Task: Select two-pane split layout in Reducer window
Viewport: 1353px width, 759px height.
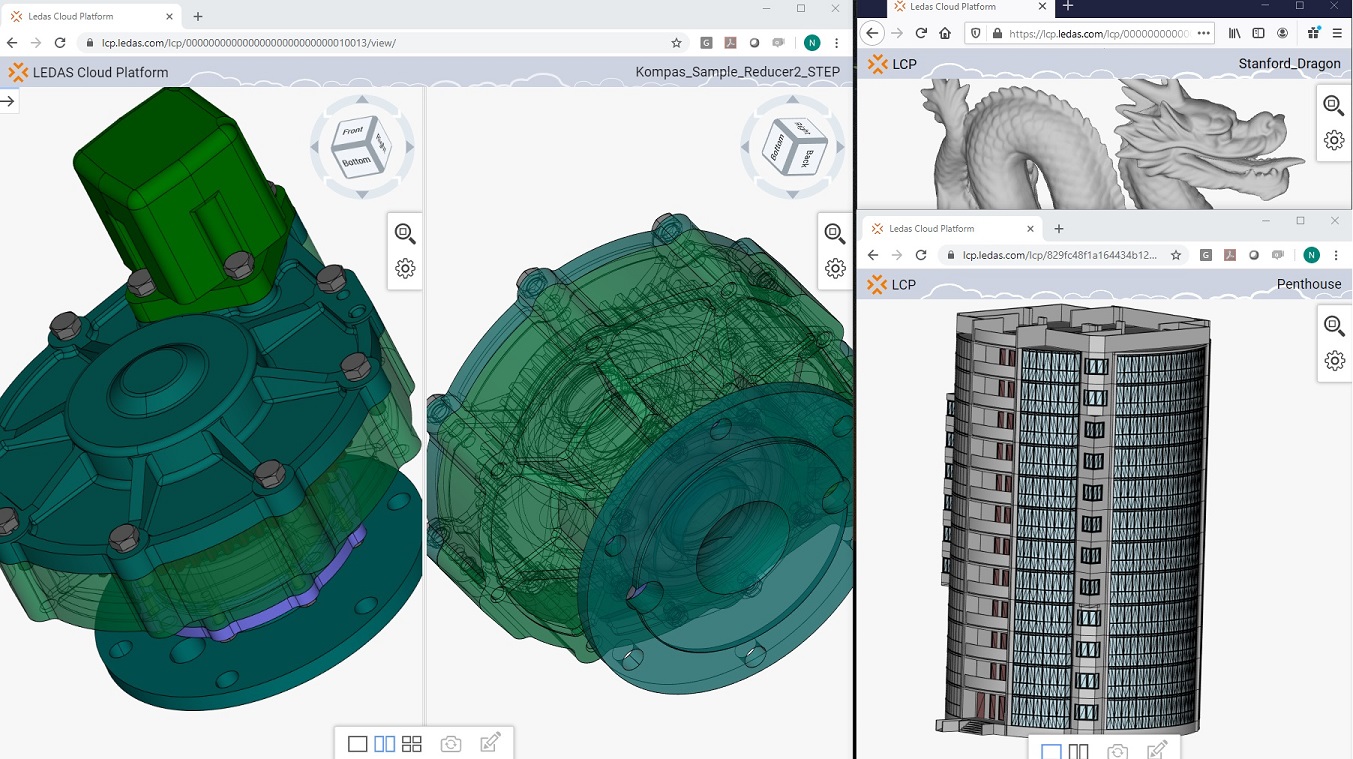Action: point(384,744)
